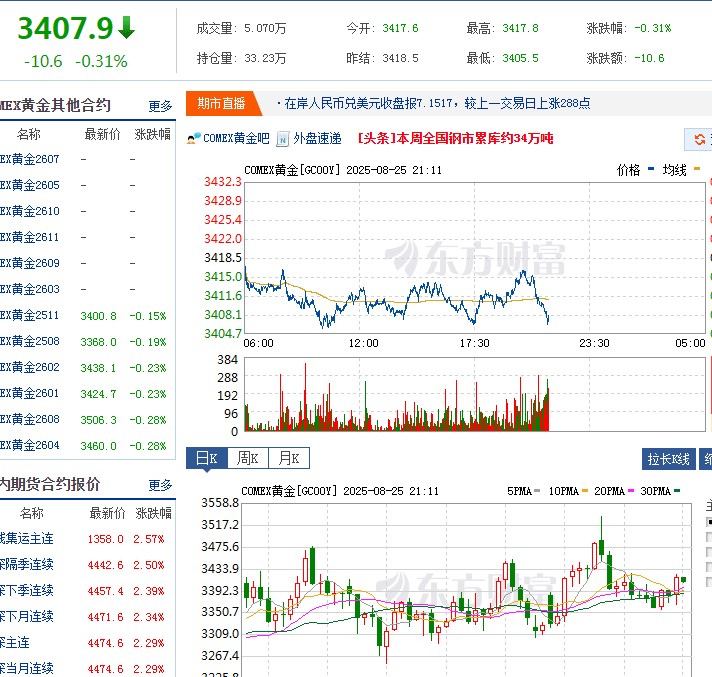This screenshot has width=712, height=677.
Task: Click latest price 3506.3
Action: 99,420
